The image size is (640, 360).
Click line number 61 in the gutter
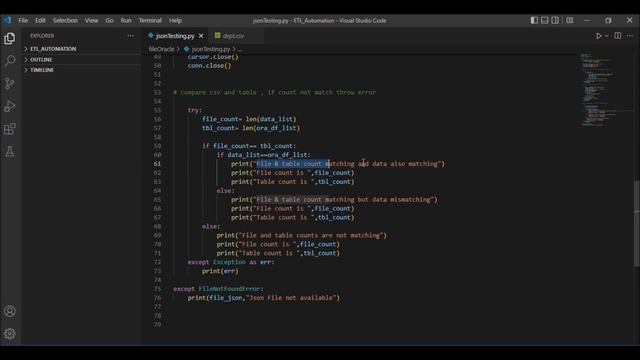pyautogui.click(x=158, y=164)
